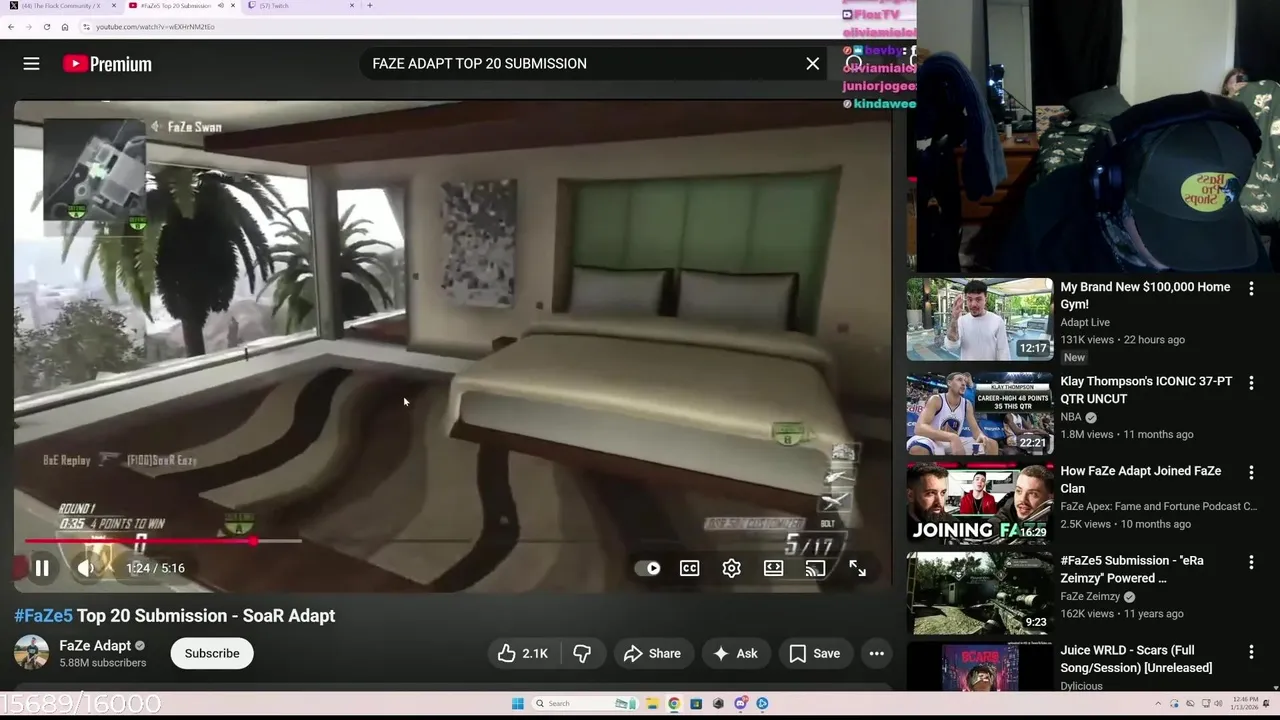Switch the player to theater mode
The image size is (1280, 720).
point(774,568)
